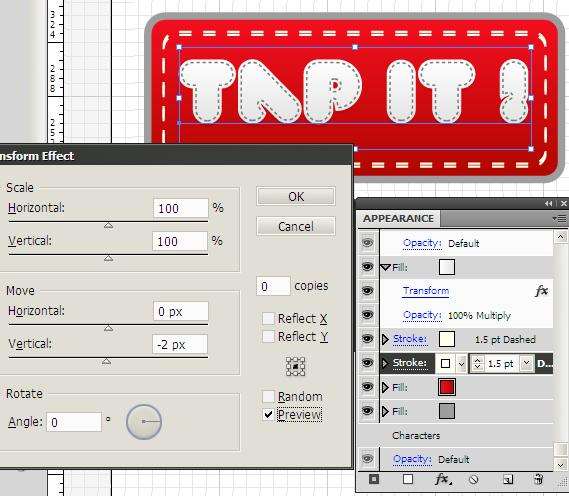Hide the red Fill visibility eye

click(367, 387)
